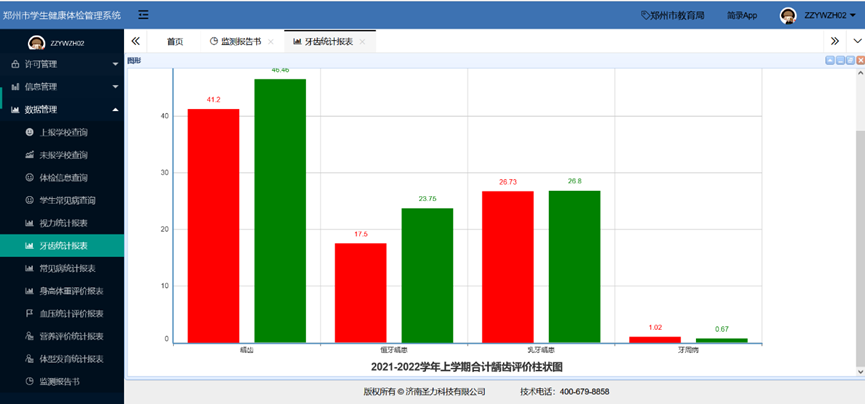Viewport: 865px width, 404px height.
Task: Toggle the sidebar hamburger menu icon
Action: pos(144,15)
